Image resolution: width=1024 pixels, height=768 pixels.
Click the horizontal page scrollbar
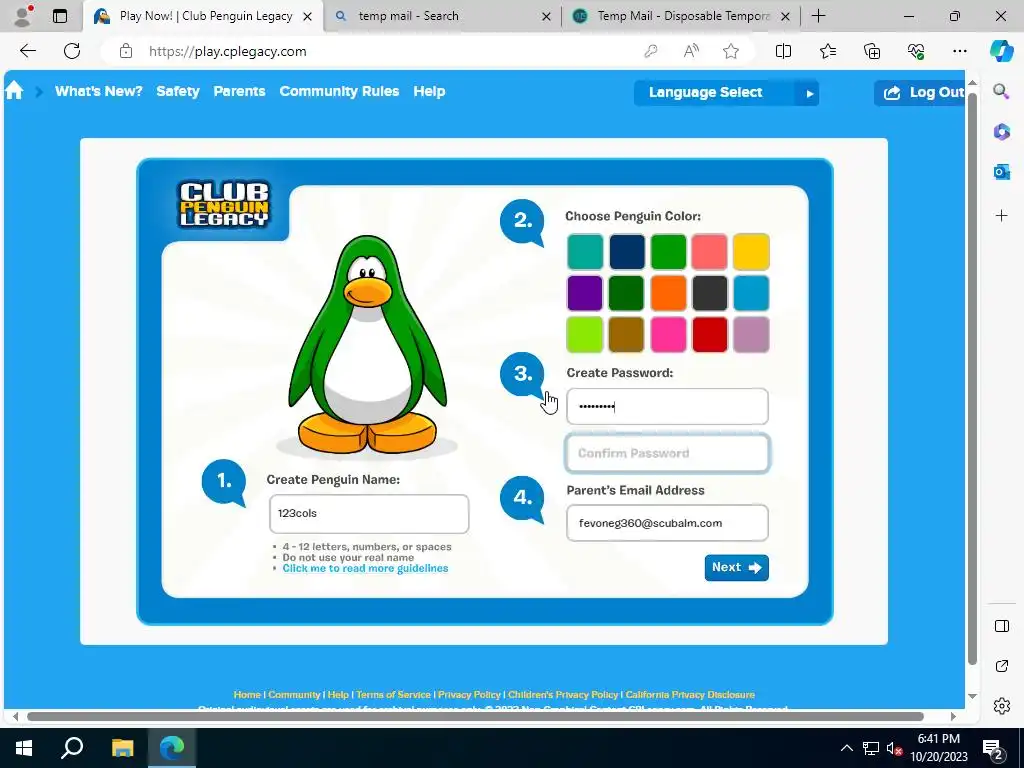click(x=475, y=716)
